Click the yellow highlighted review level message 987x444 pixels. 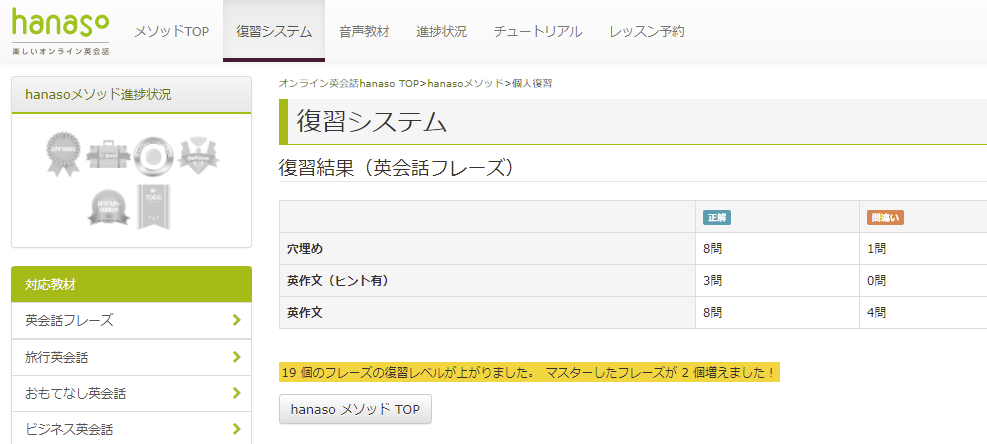(x=529, y=373)
